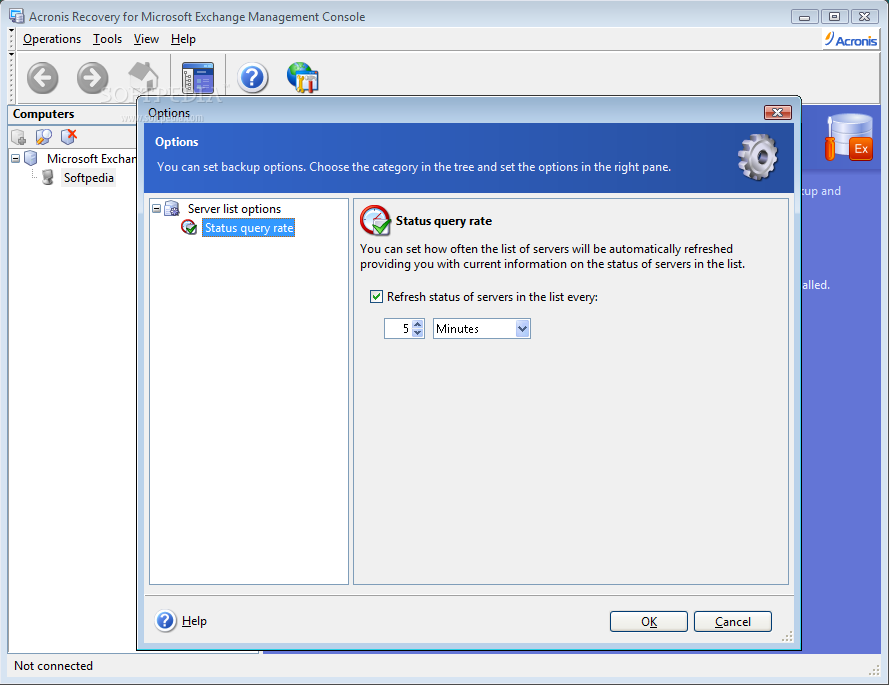This screenshot has height=685, width=889.
Task: Maximize the Management Console window
Action: pyautogui.click(x=834, y=16)
